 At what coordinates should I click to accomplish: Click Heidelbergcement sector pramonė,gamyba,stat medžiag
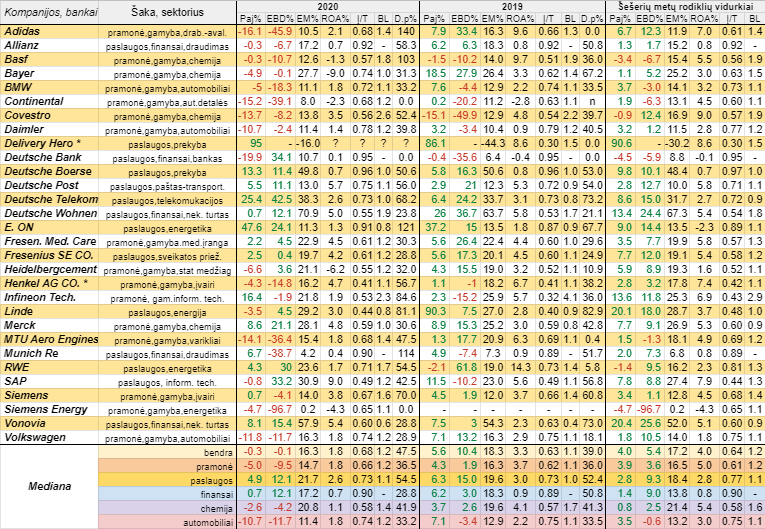(x=168, y=271)
